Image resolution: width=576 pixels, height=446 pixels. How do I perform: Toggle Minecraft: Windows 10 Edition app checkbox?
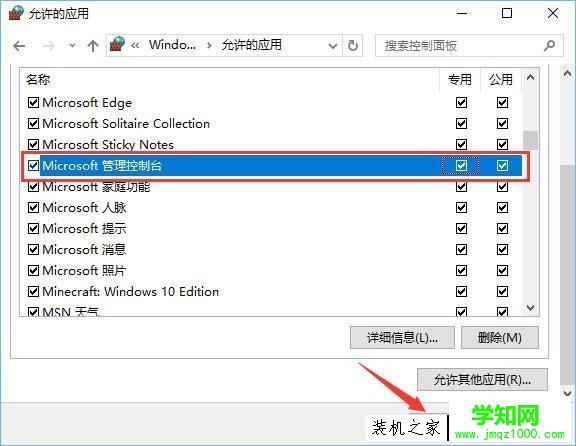[x=33, y=292]
